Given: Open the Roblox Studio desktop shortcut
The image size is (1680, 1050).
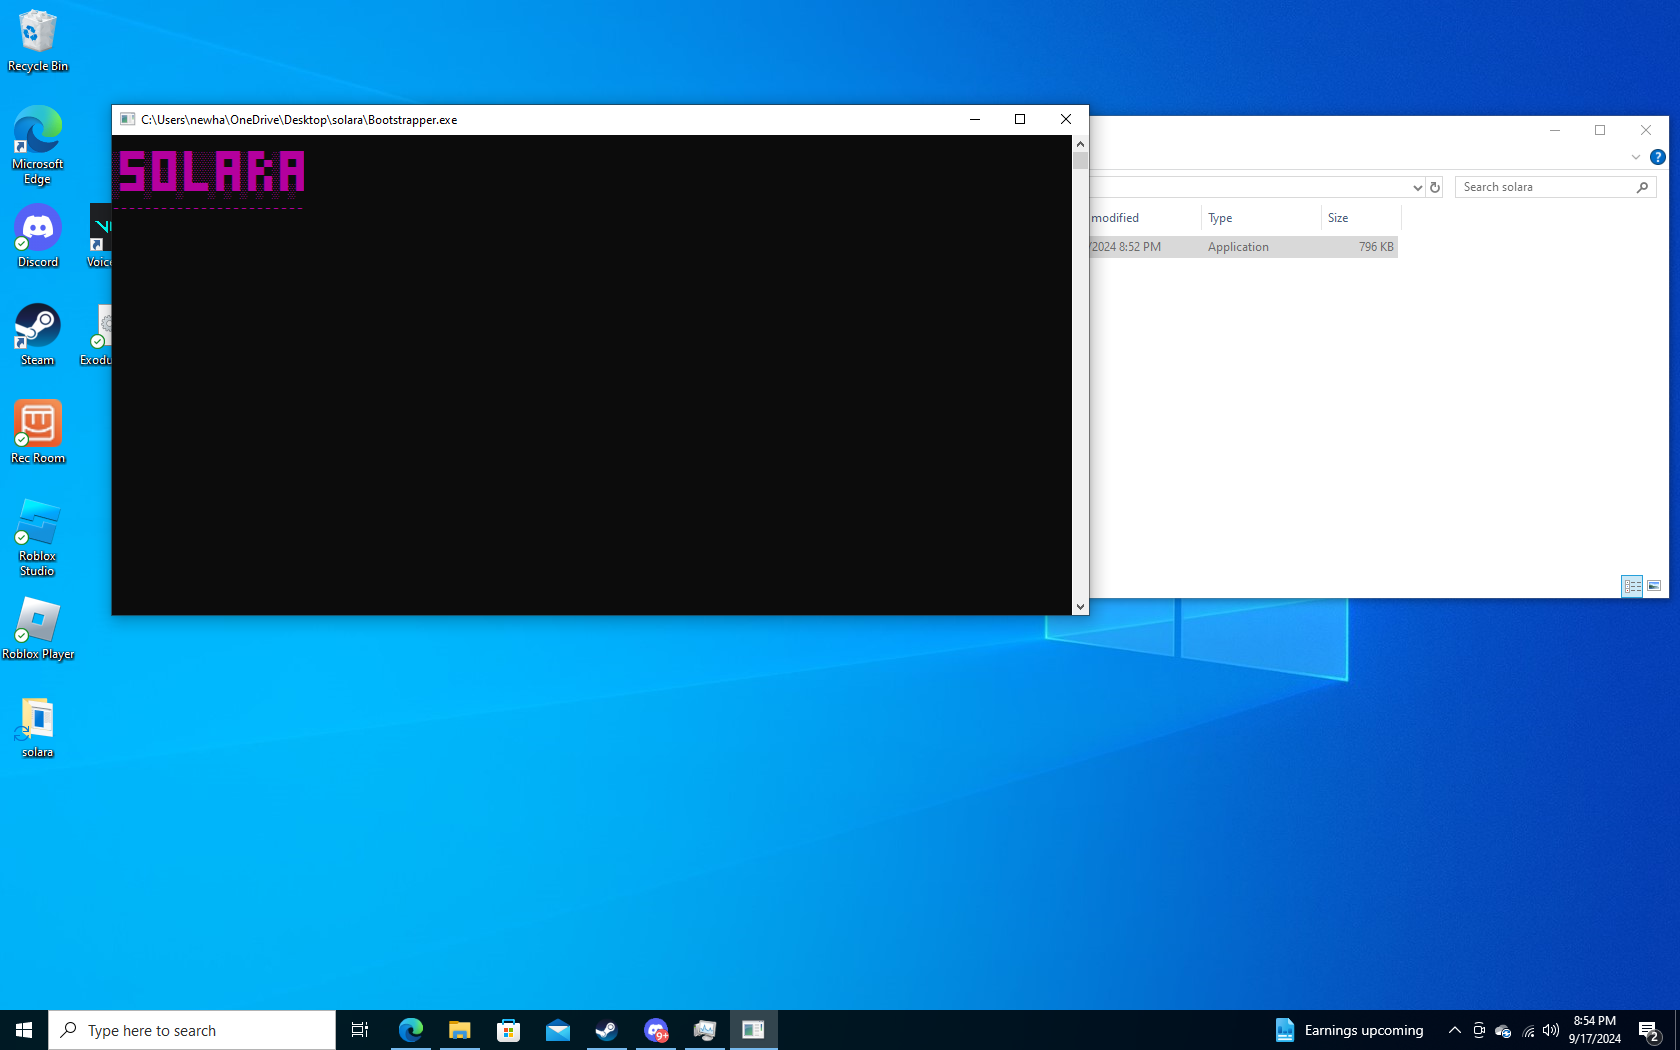Looking at the screenshot, I should click(38, 537).
